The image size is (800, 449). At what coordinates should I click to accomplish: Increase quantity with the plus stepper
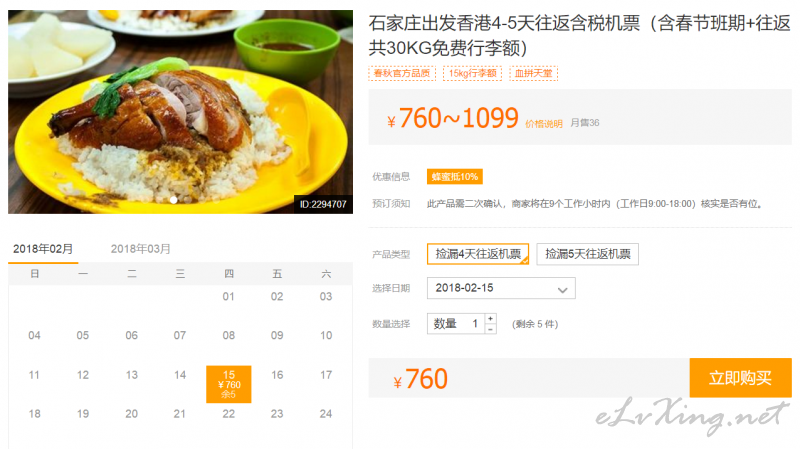pyautogui.click(x=490, y=319)
